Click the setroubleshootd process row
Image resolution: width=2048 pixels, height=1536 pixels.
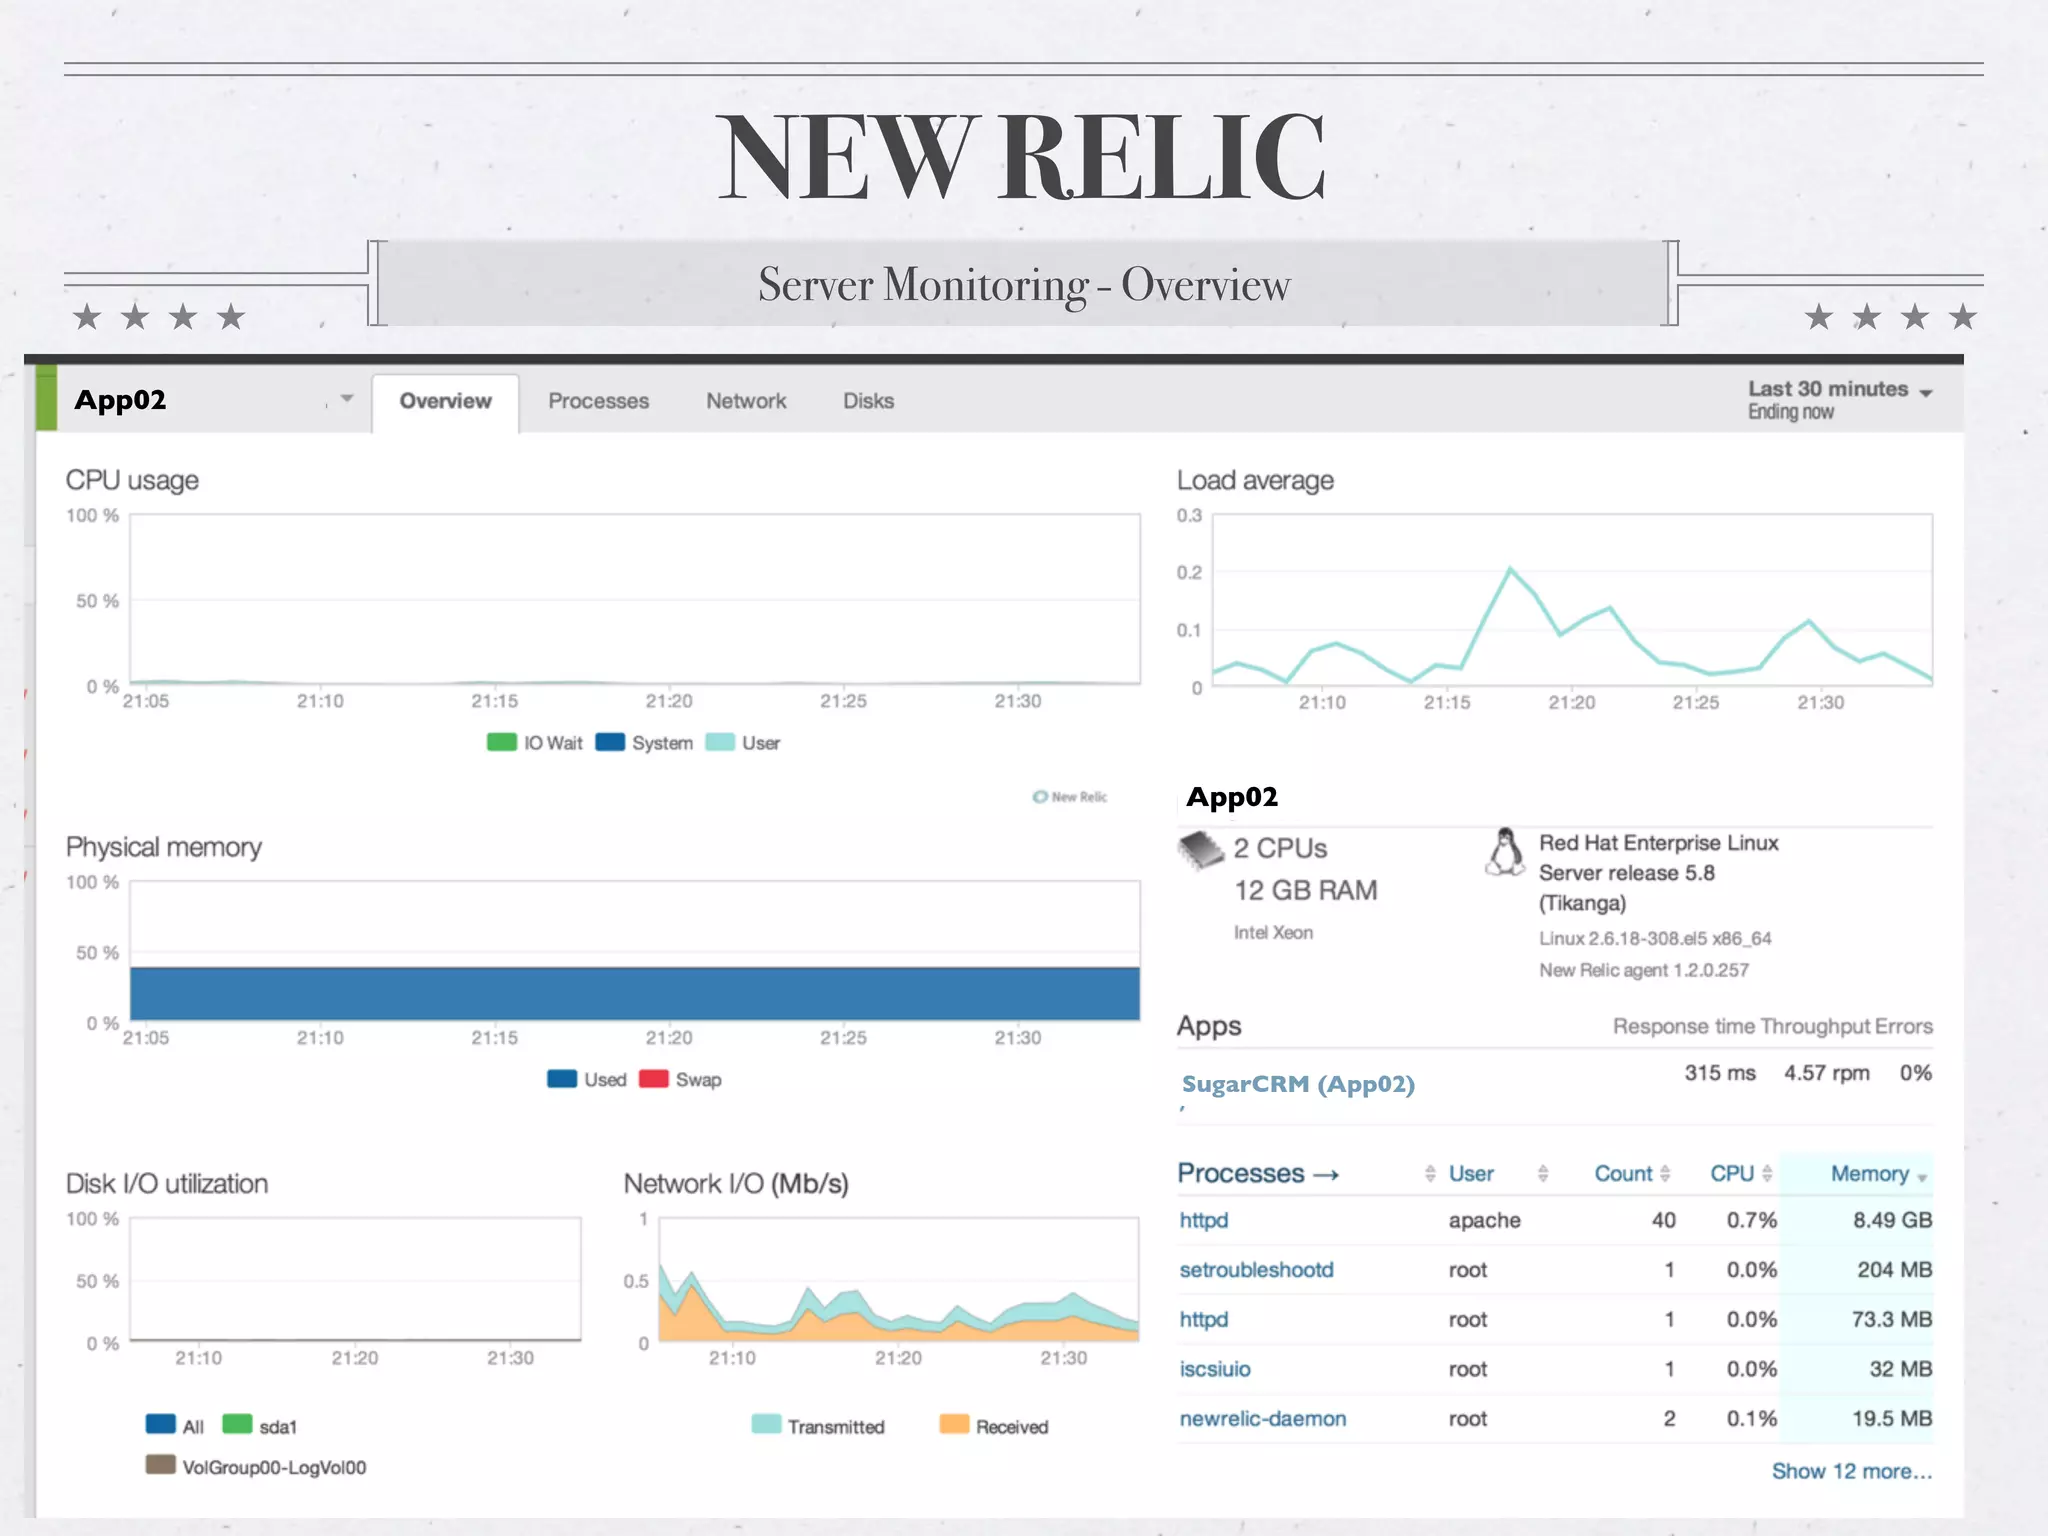(1256, 1270)
